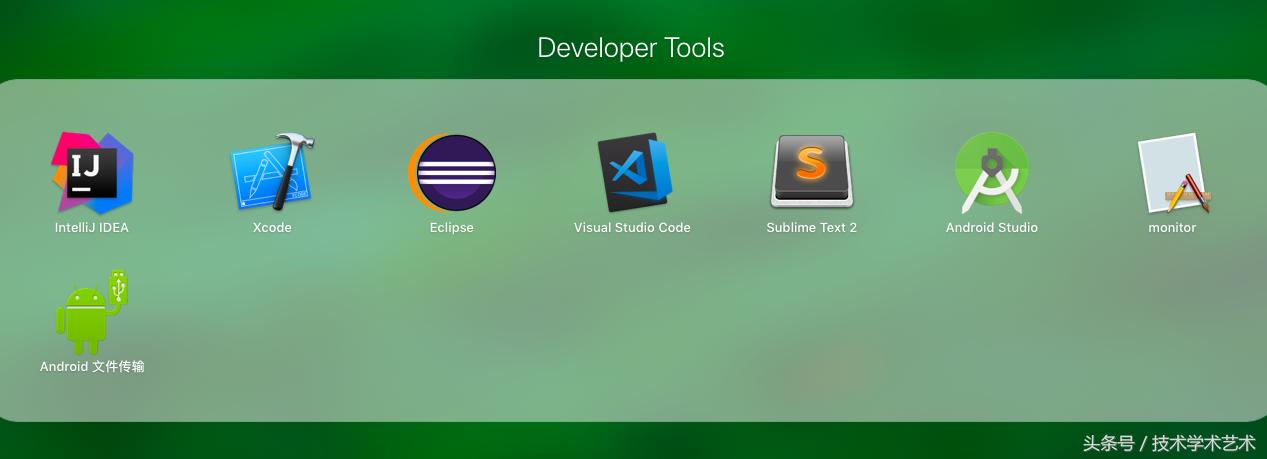Select the 'Developer Tools' folder title
The width and height of the screenshot is (1267, 459).
pos(631,48)
